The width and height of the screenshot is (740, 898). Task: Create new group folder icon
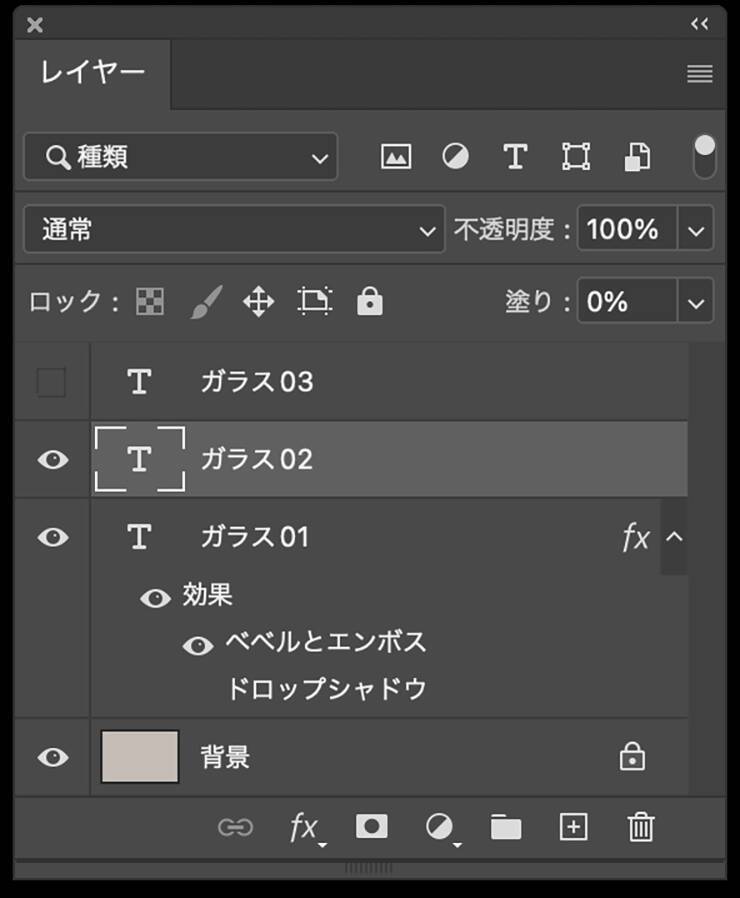(506, 827)
